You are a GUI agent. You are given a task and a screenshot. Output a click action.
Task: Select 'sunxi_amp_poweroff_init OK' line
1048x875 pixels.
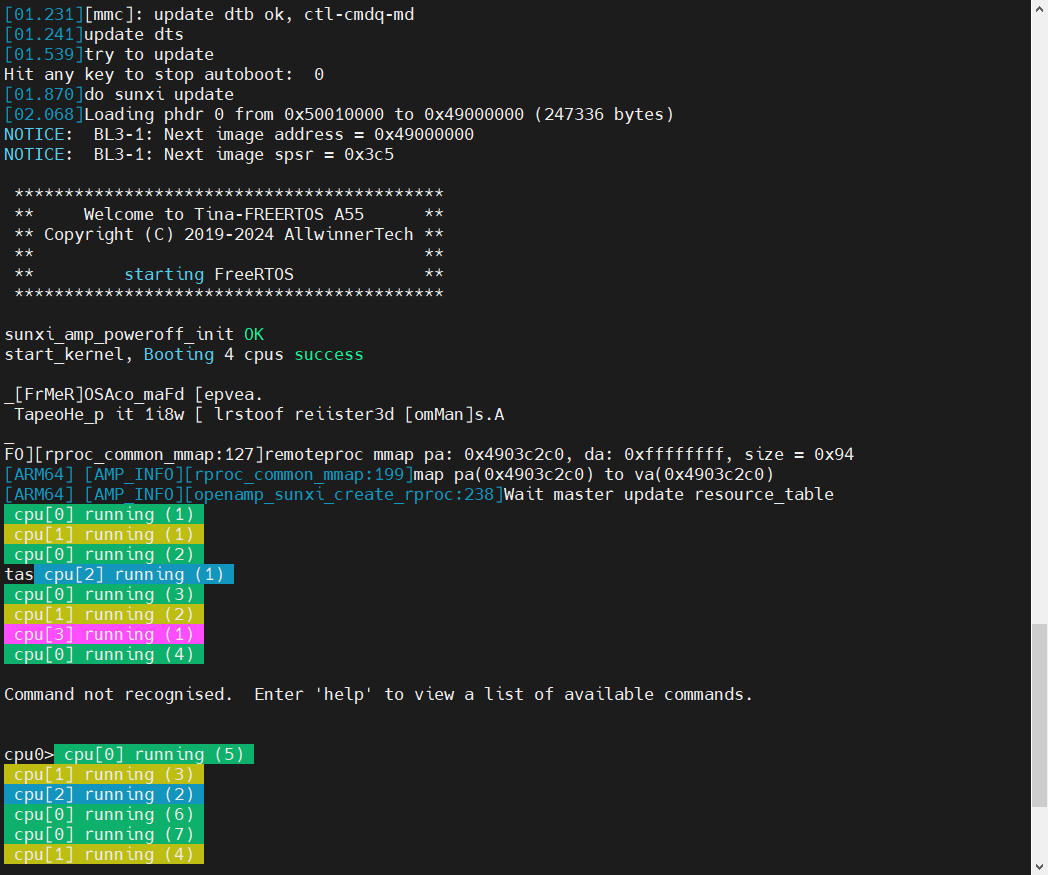coord(134,334)
